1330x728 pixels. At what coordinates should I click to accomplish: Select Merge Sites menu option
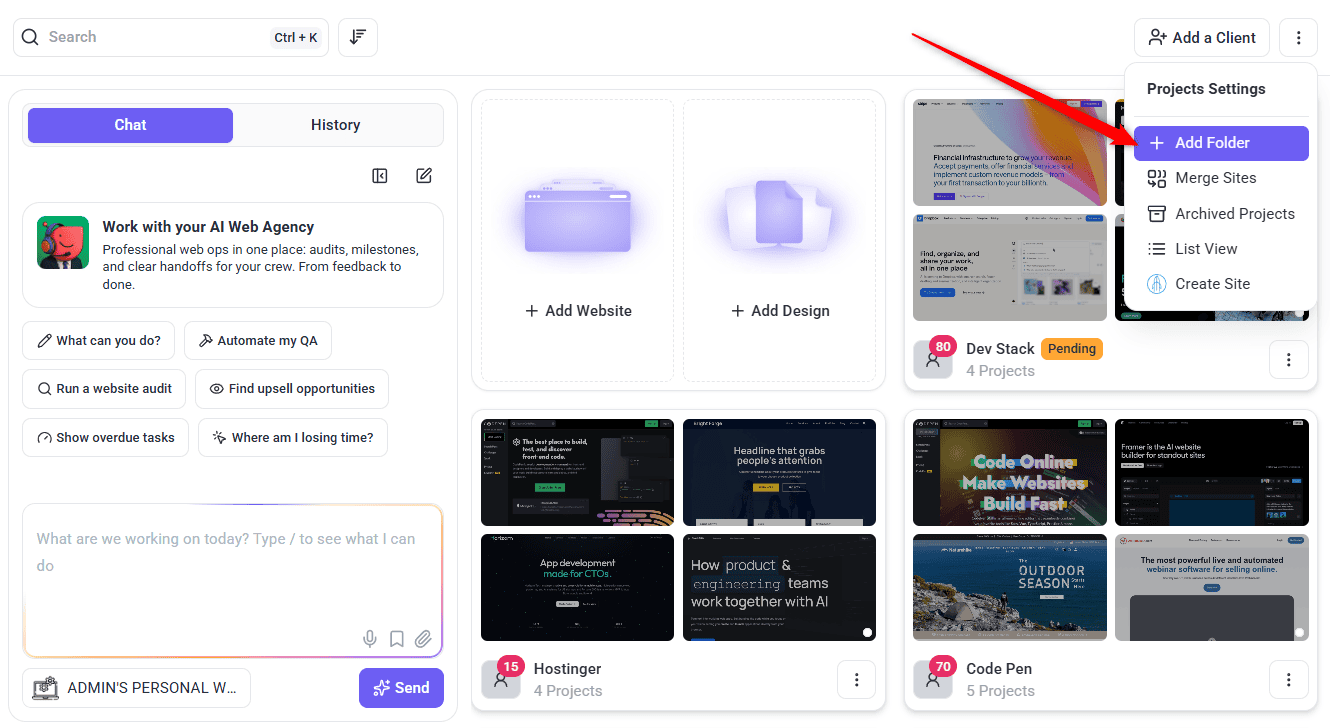click(x=1221, y=178)
